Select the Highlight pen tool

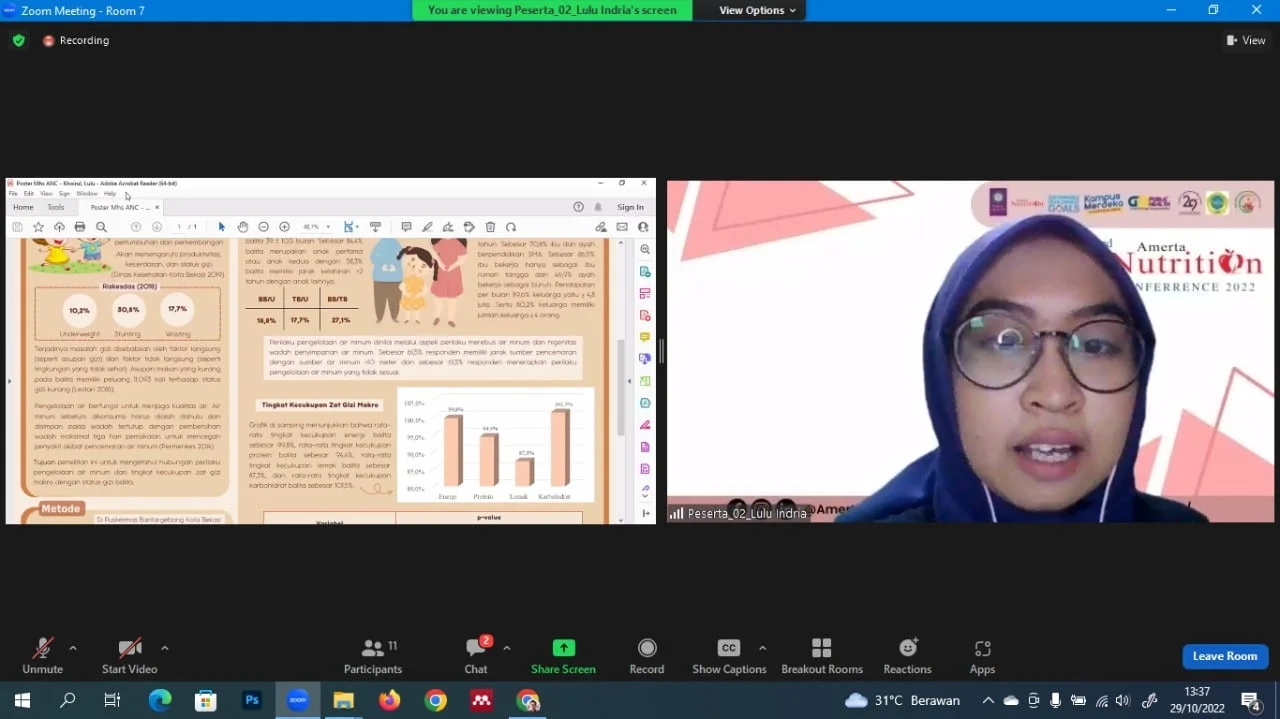427,227
